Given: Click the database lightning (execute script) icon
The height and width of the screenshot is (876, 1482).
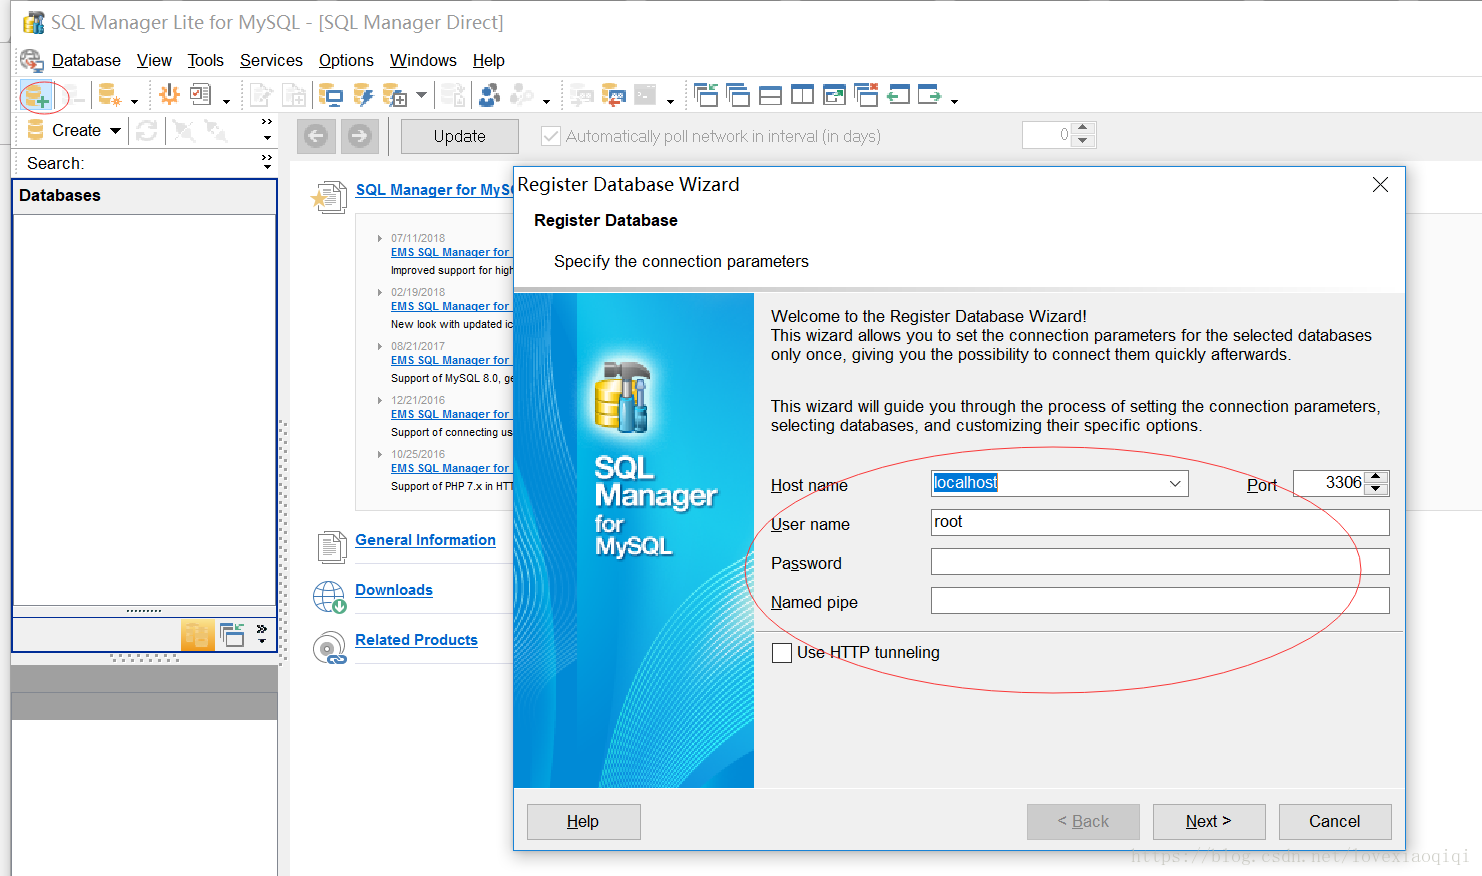Looking at the screenshot, I should coord(363,95).
